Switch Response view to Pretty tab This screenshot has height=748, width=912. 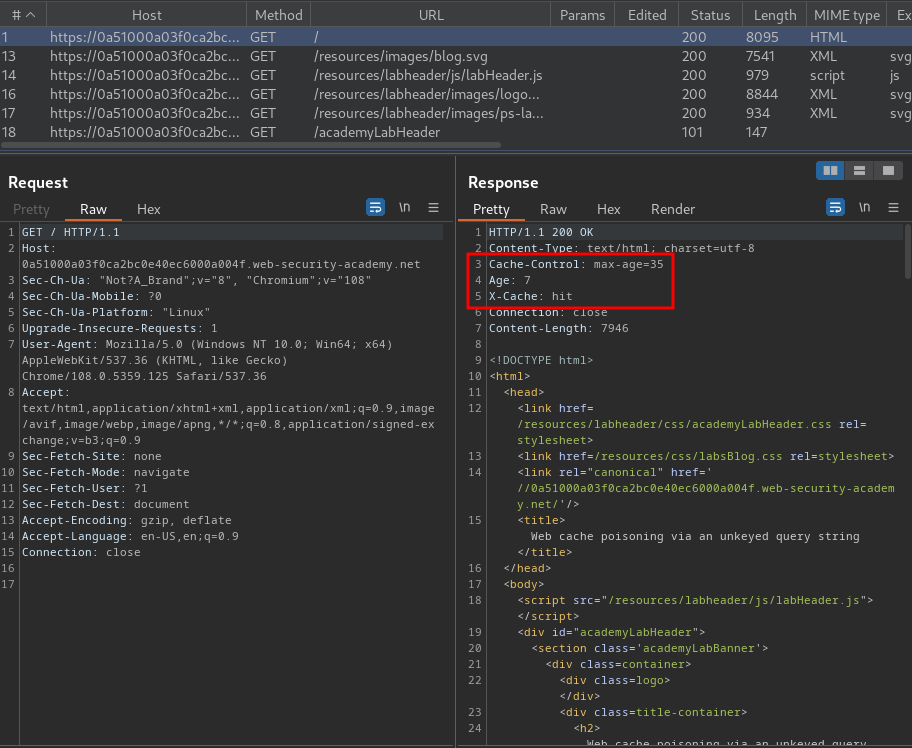pos(491,209)
